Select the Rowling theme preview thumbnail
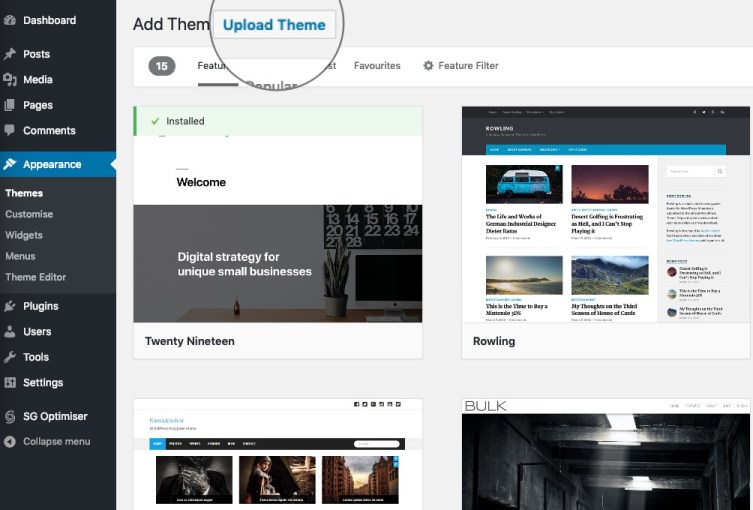Screen dimensions: 753x510 (606, 214)
